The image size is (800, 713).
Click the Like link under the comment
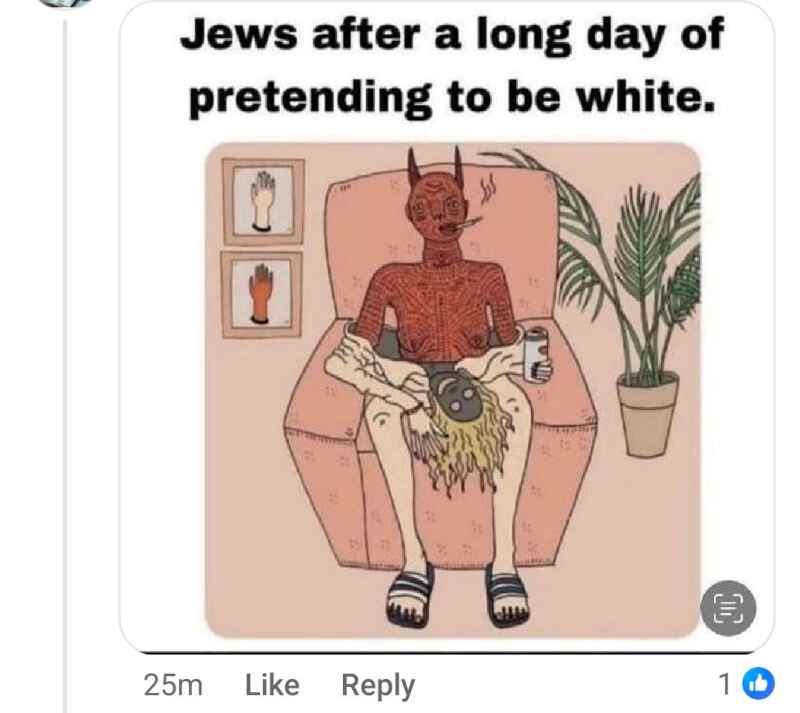tap(272, 685)
